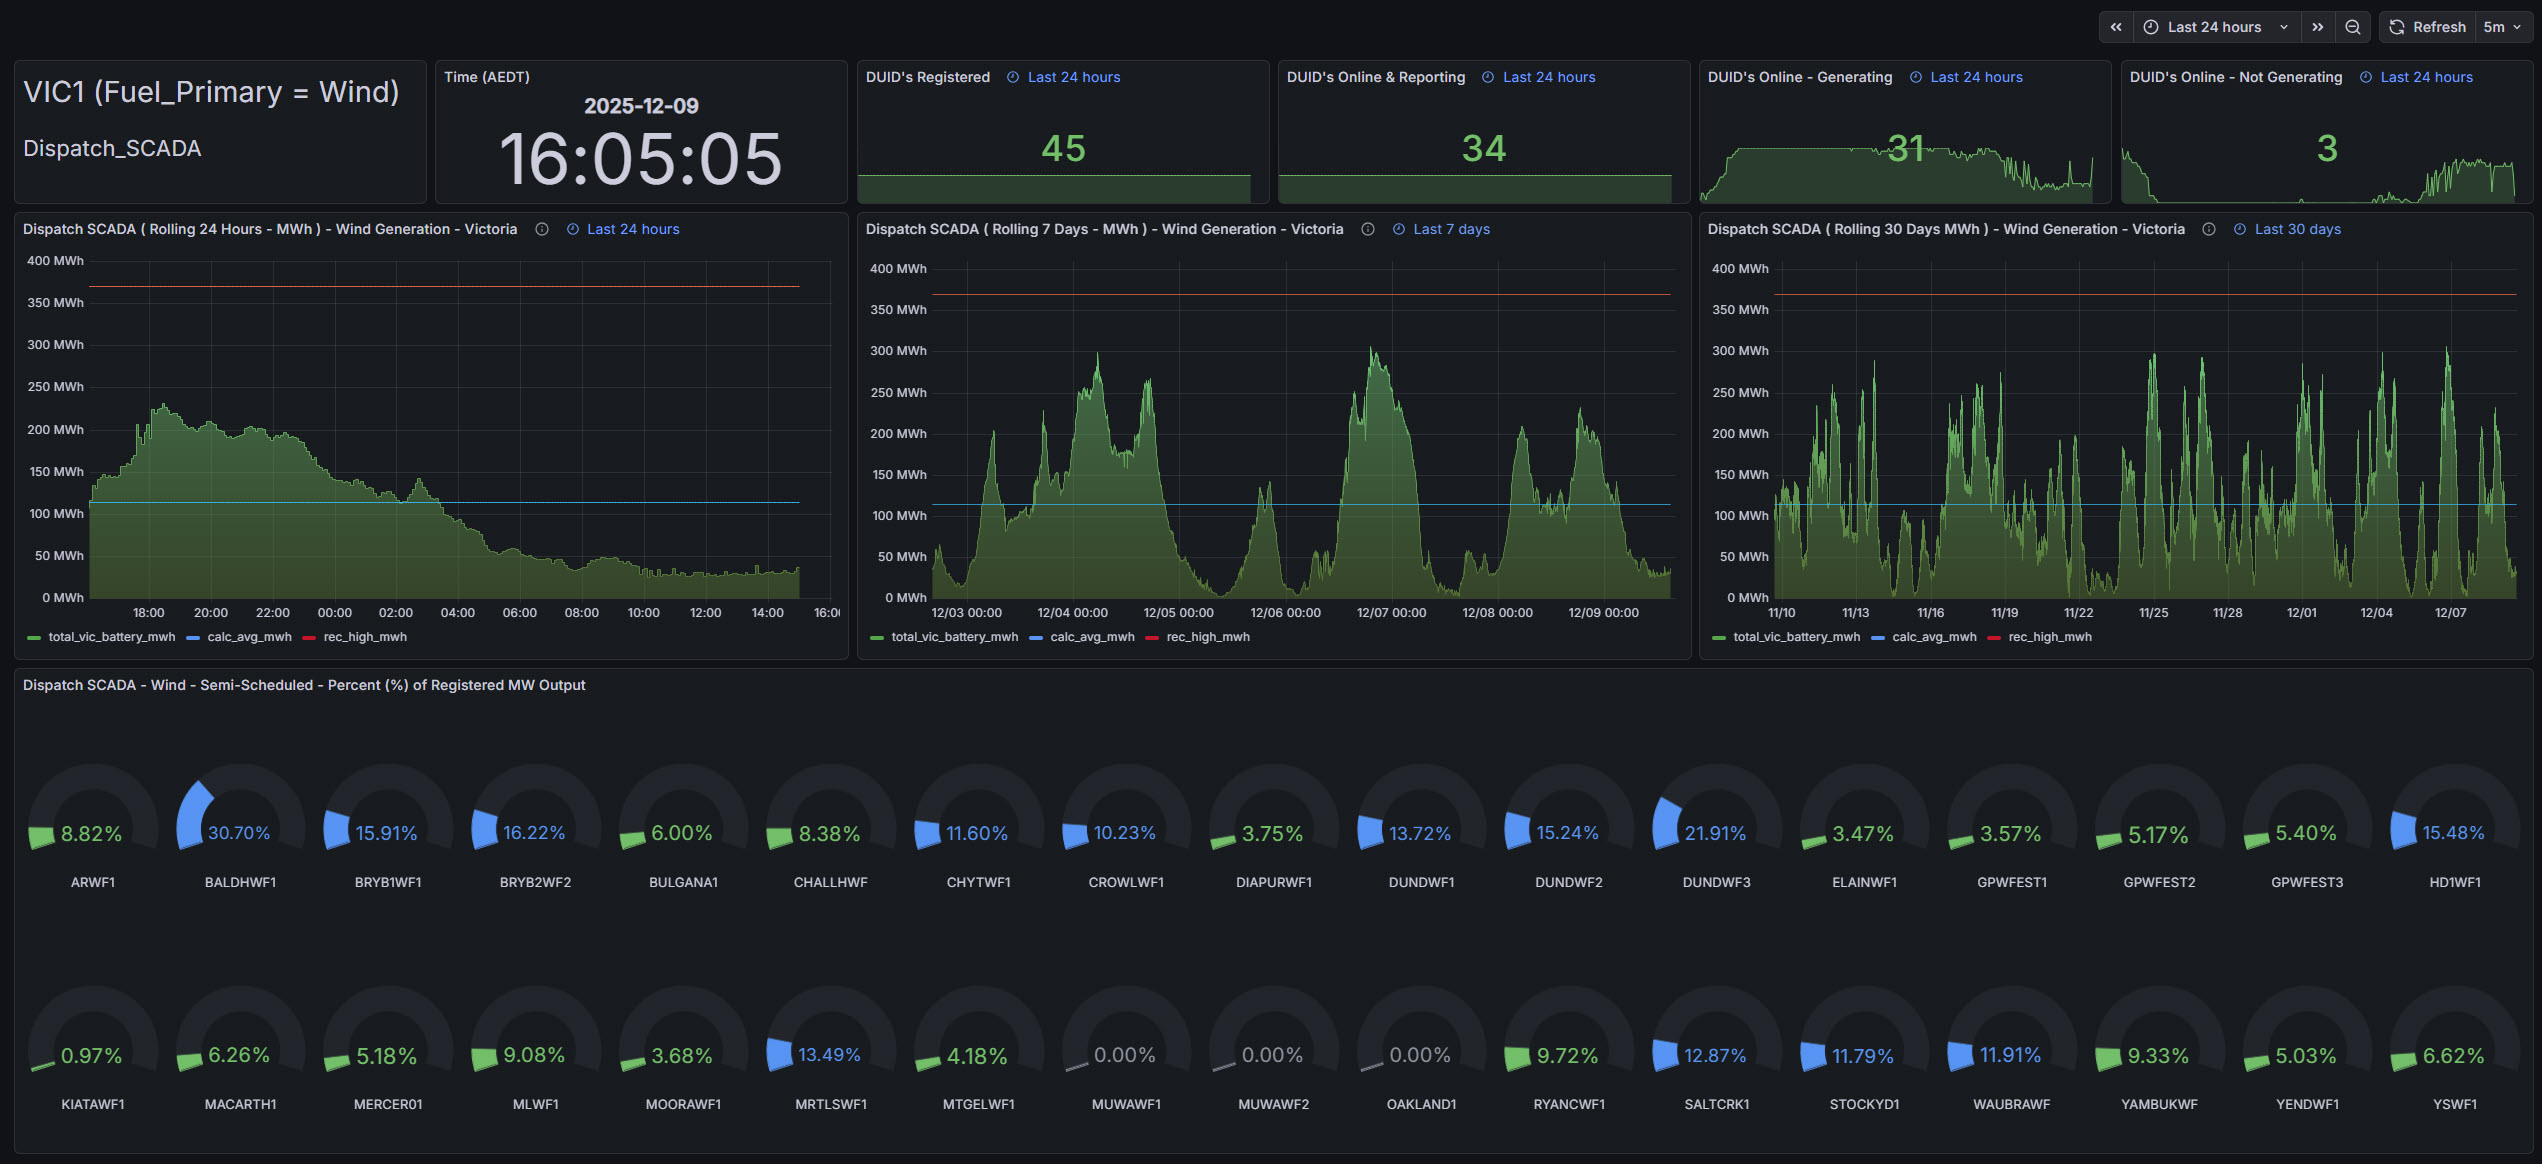
Task: Open Dispatch SCADA Rolling 7 Days panel title menu
Action: [x=1104, y=229]
